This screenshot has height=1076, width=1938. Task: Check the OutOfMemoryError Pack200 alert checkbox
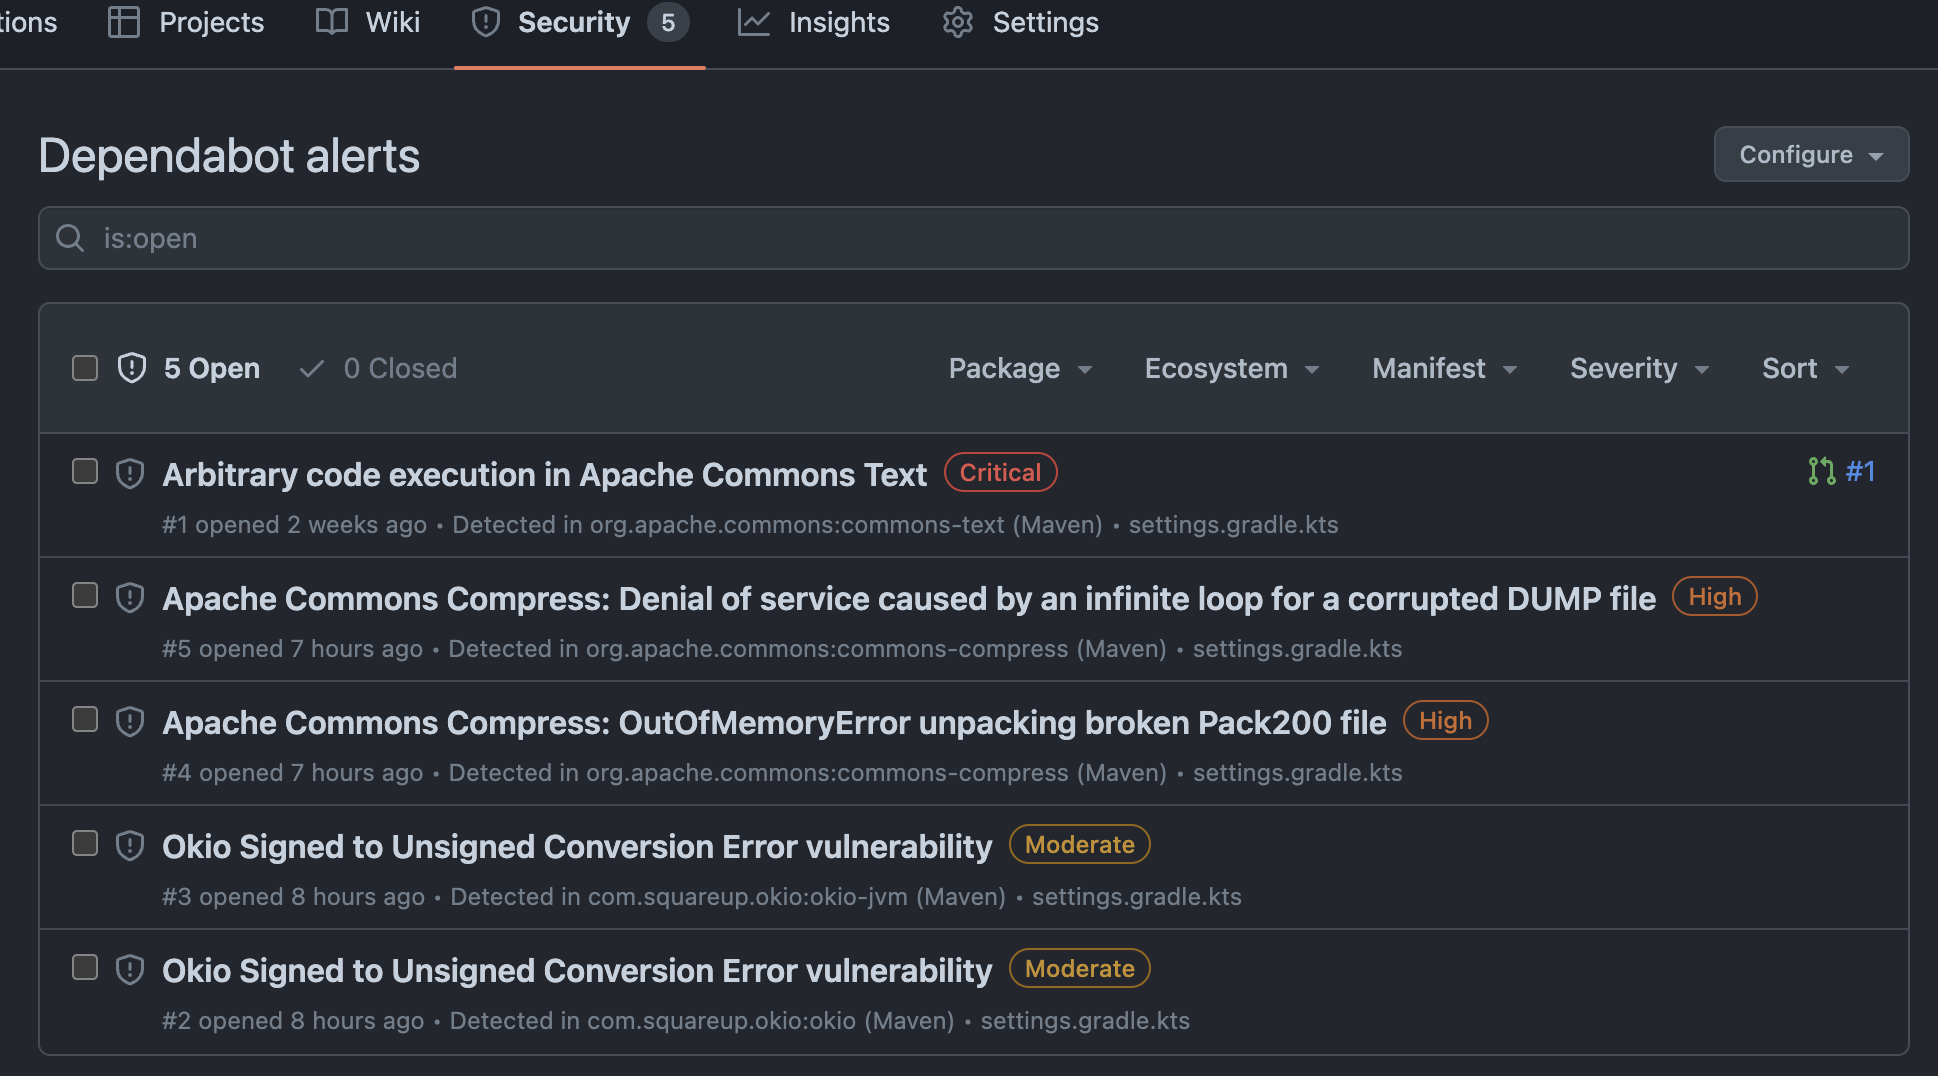pyautogui.click(x=85, y=719)
